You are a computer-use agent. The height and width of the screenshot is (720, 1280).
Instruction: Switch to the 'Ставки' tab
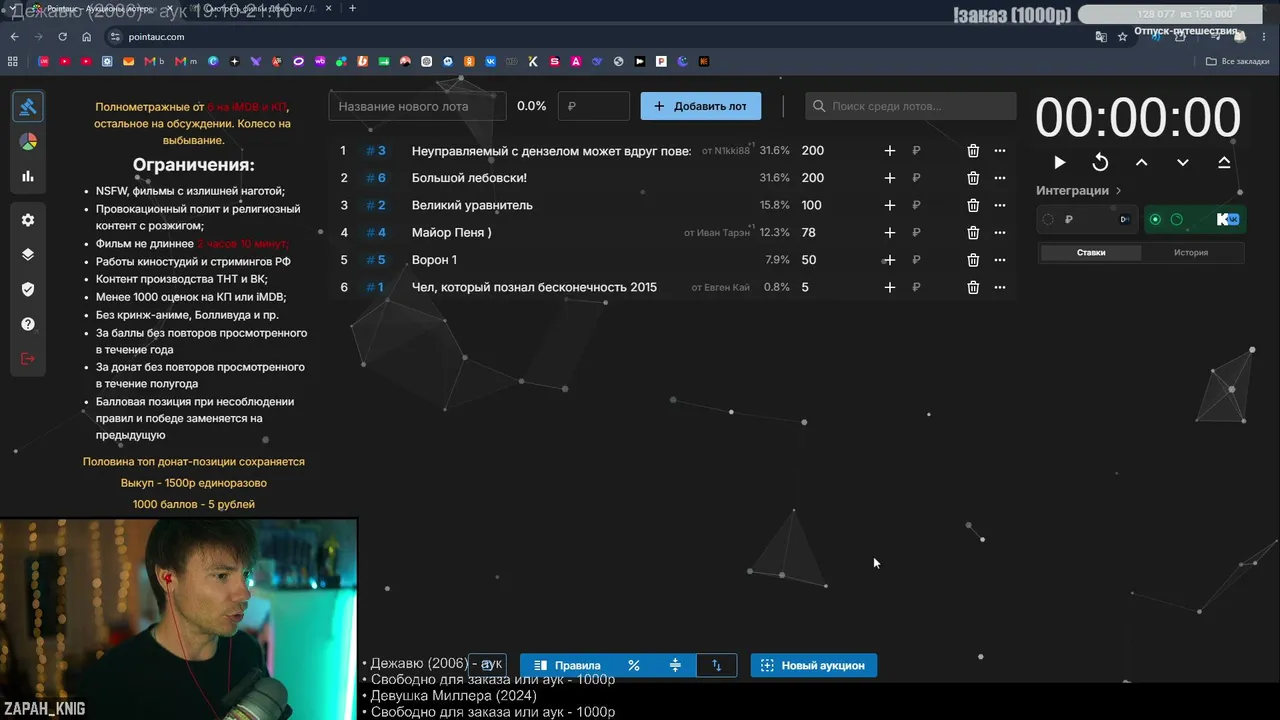click(x=1091, y=253)
